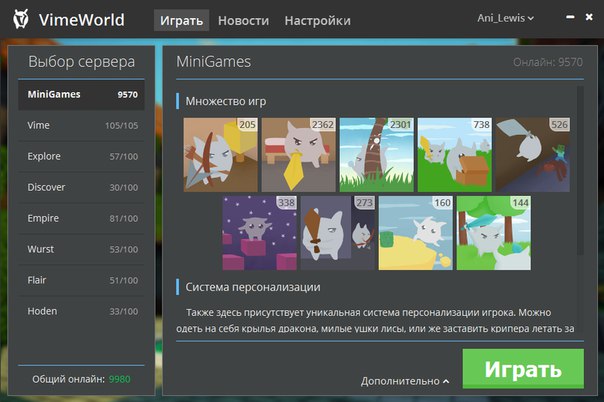
Task: Open the zombie game tile showing 526
Action: point(533,155)
